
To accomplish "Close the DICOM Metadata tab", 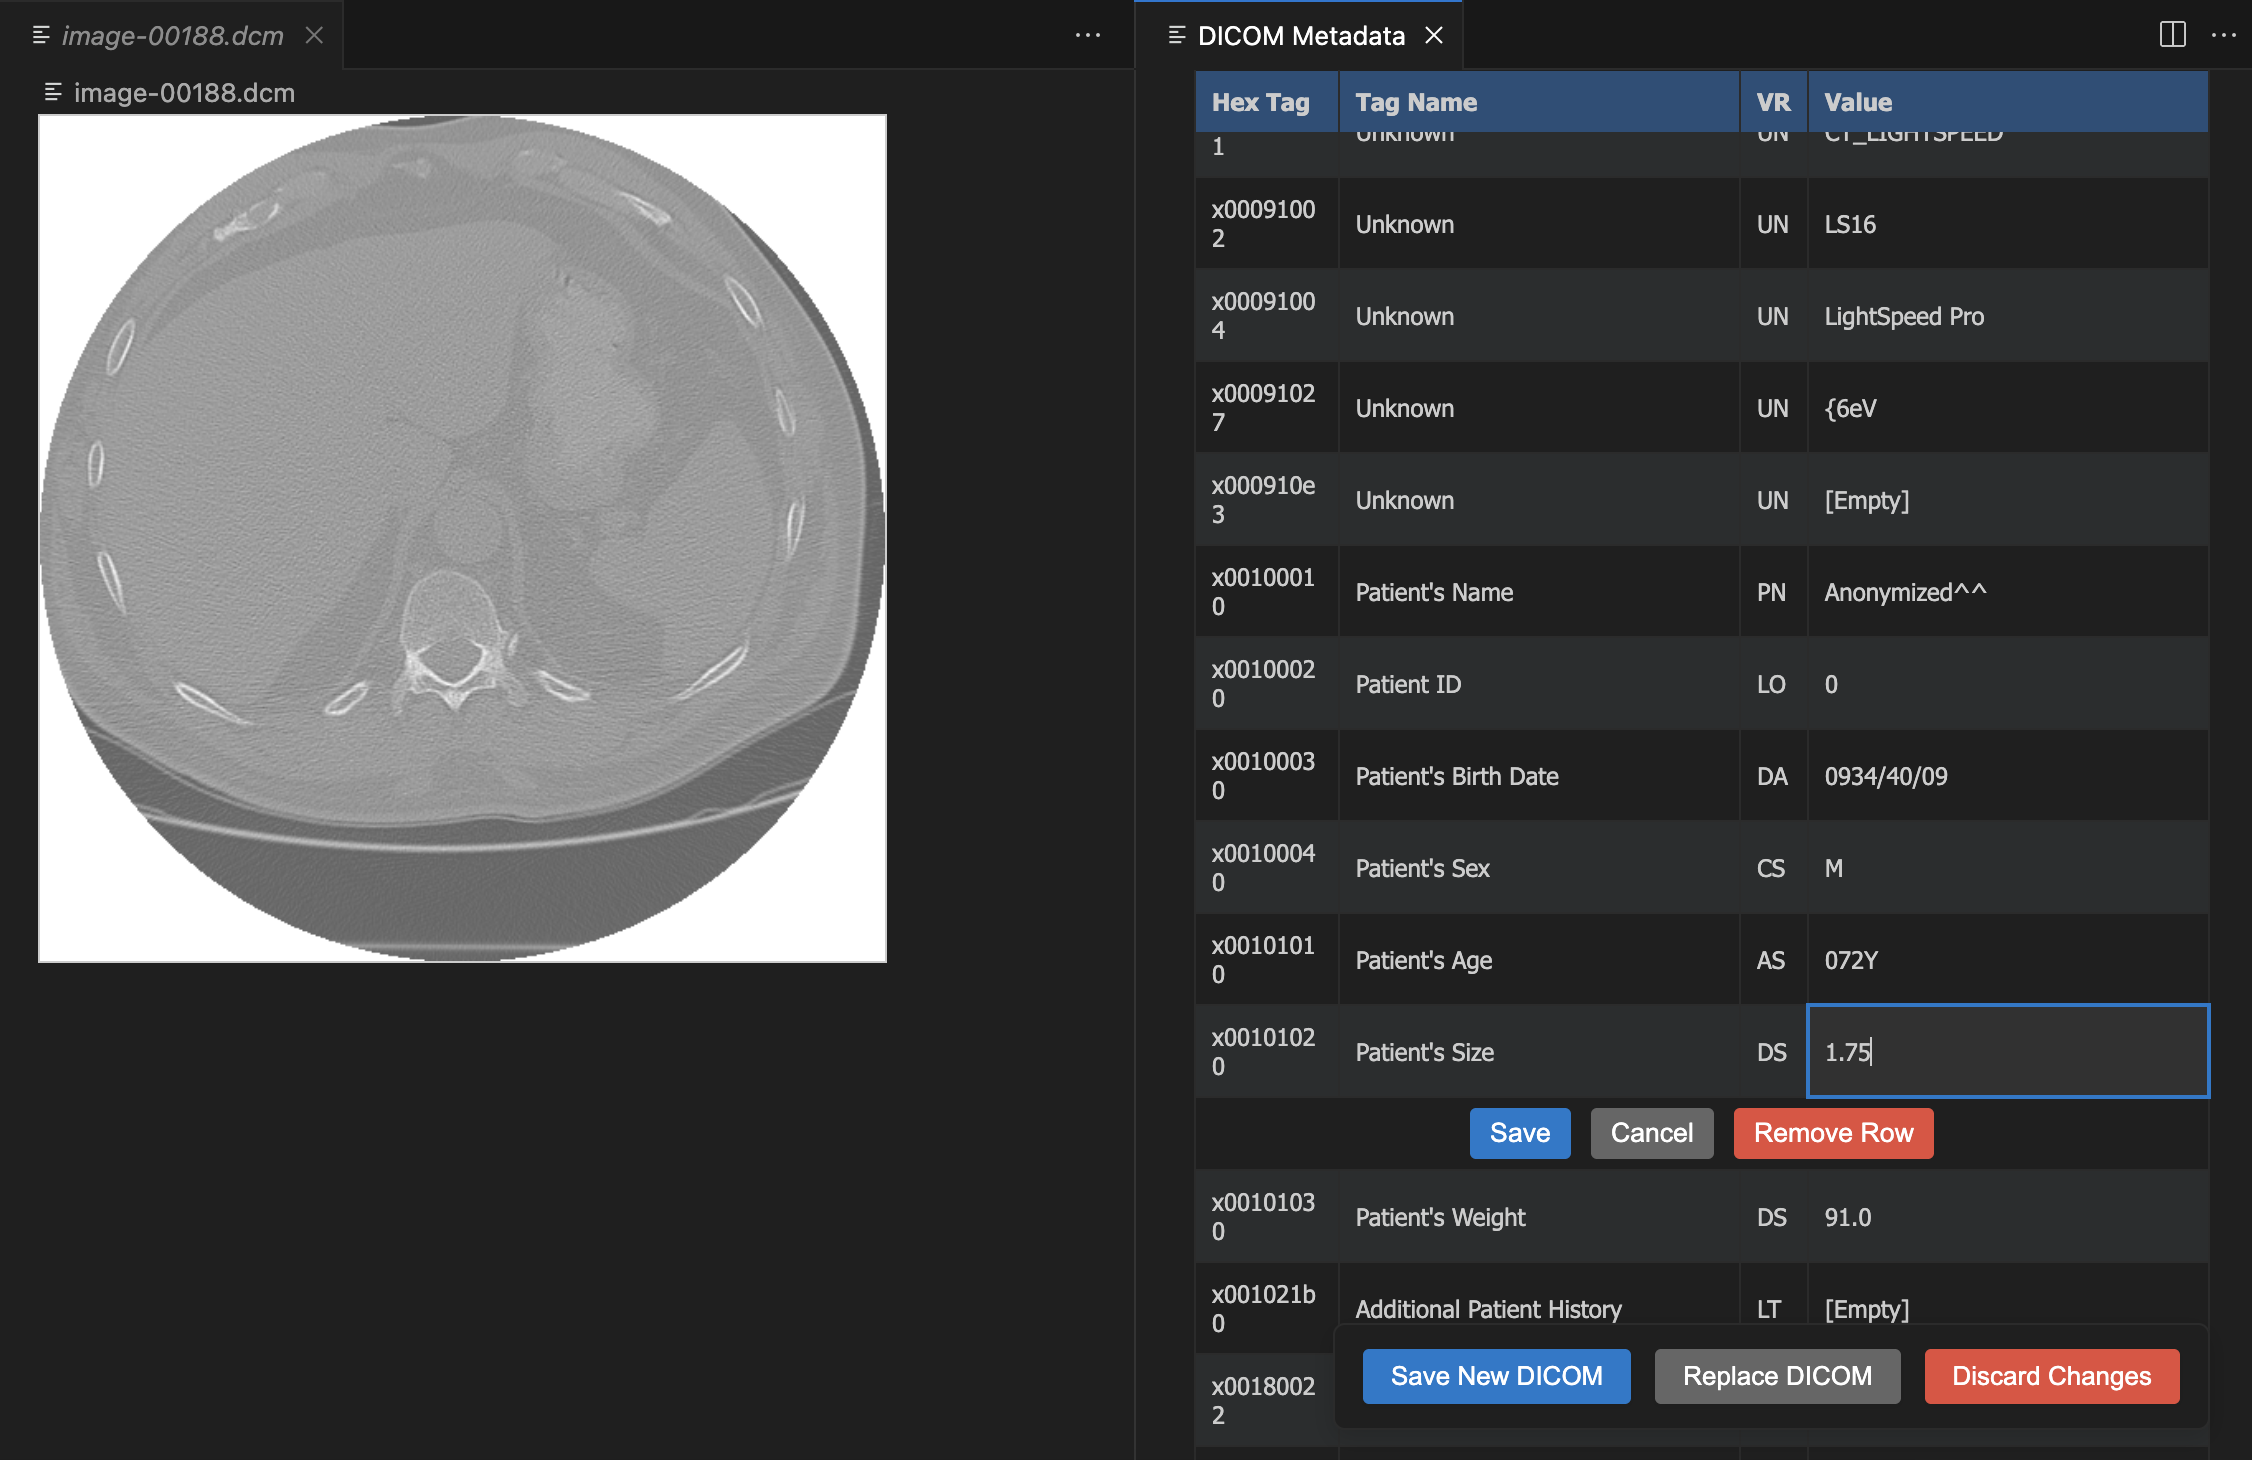I will (x=1434, y=35).
